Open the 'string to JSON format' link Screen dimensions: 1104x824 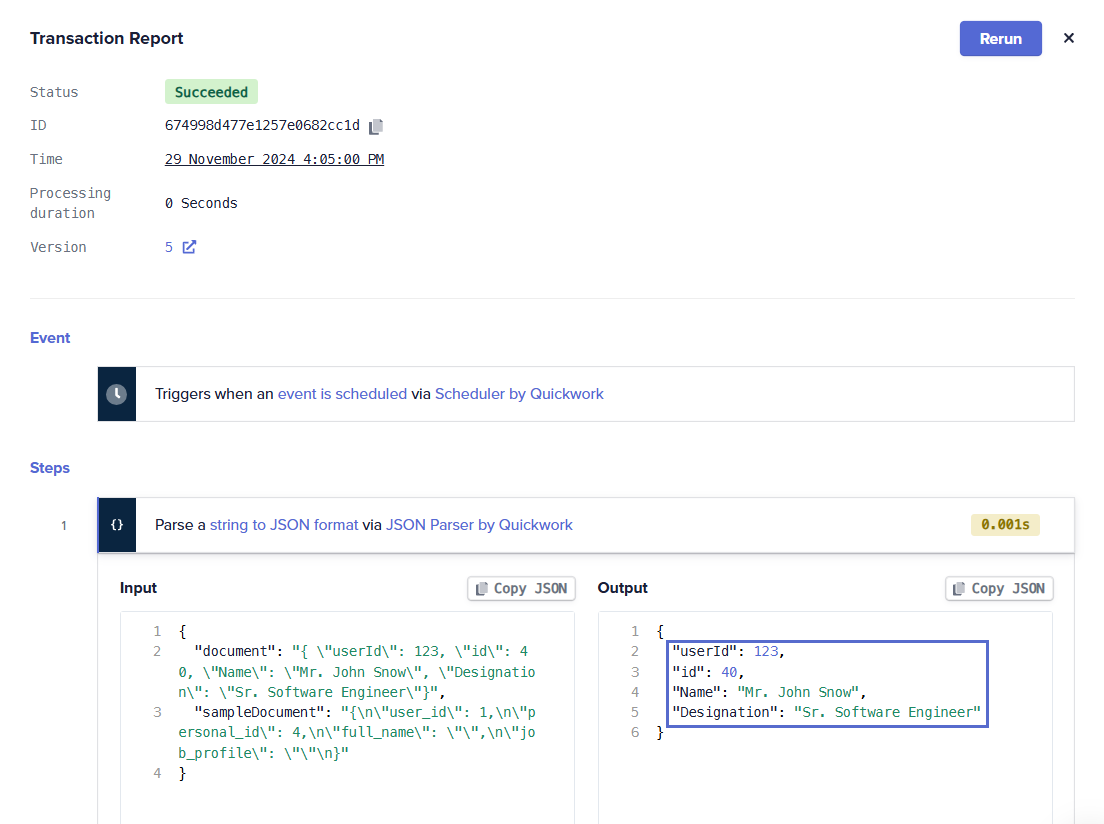point(284,525)
